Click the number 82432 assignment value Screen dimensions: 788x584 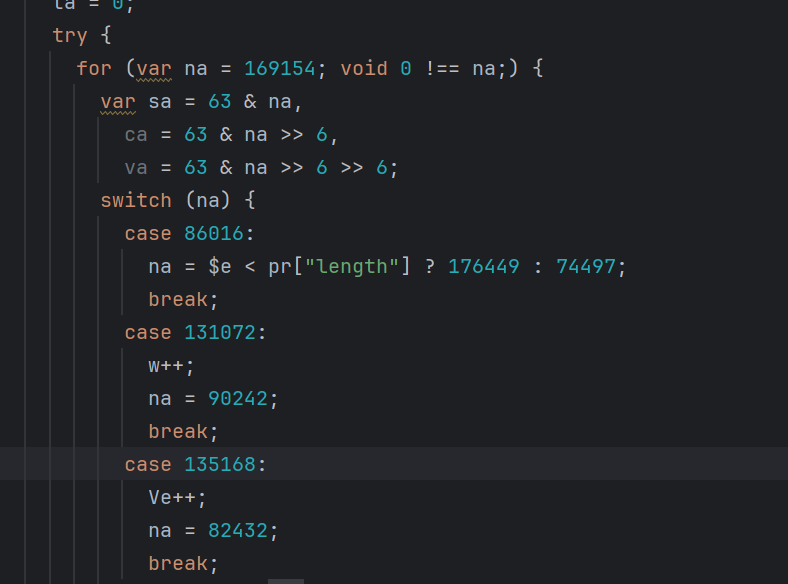click(x=238, y=530)
